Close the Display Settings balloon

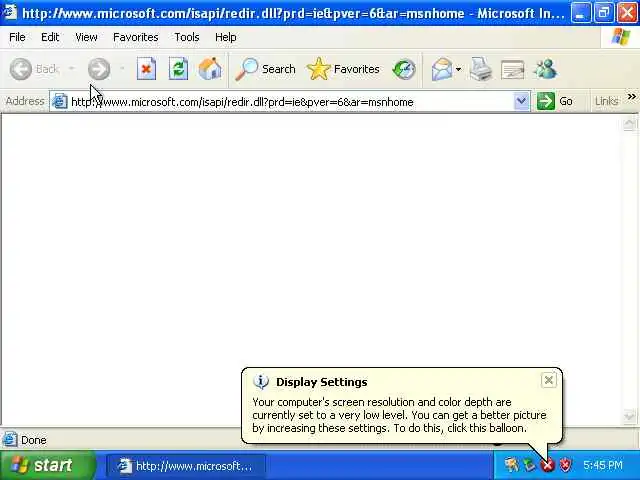click(549, 380)
